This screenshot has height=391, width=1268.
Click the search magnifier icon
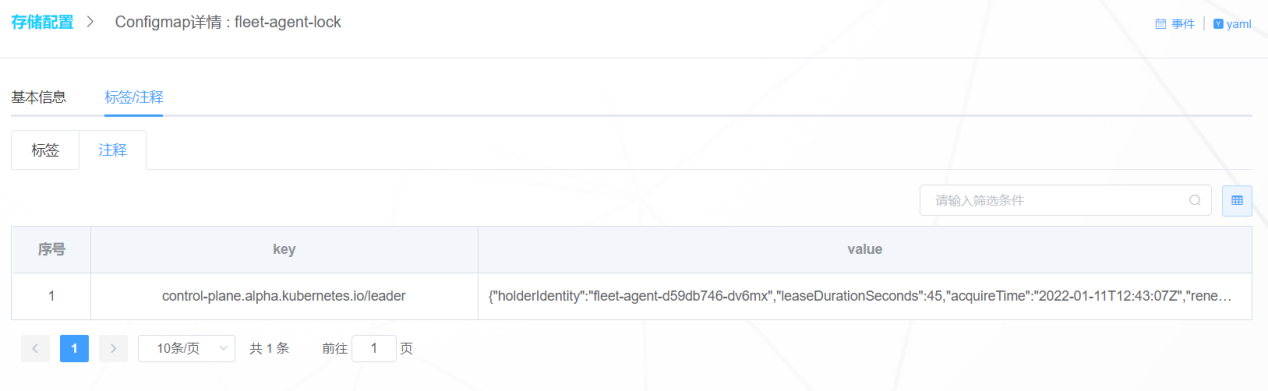click(x=1194, y=200)
